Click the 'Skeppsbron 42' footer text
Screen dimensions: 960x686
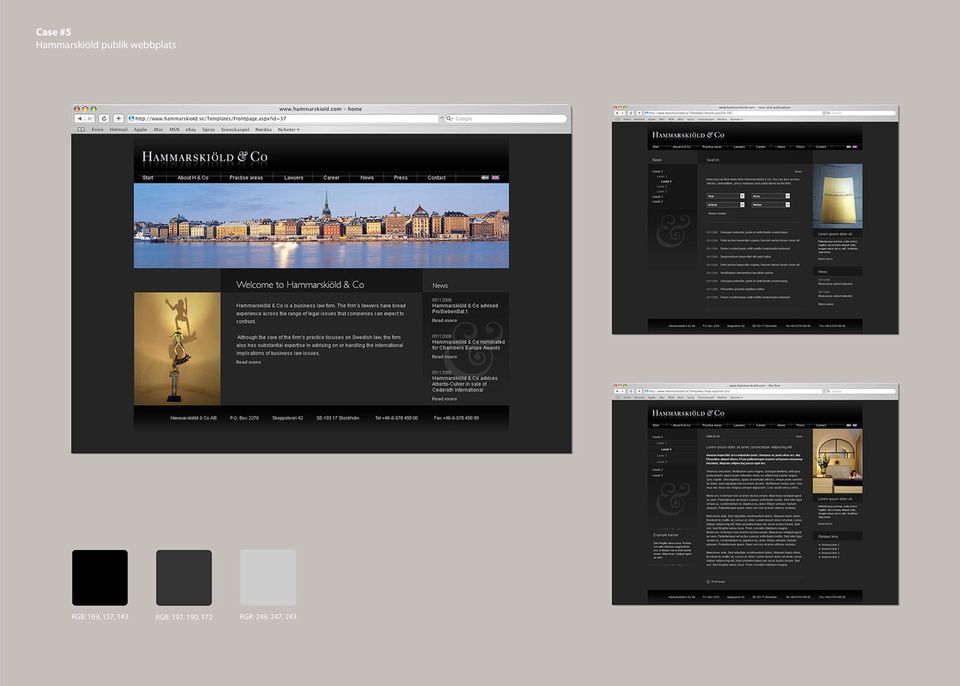[x=288, y=418]
